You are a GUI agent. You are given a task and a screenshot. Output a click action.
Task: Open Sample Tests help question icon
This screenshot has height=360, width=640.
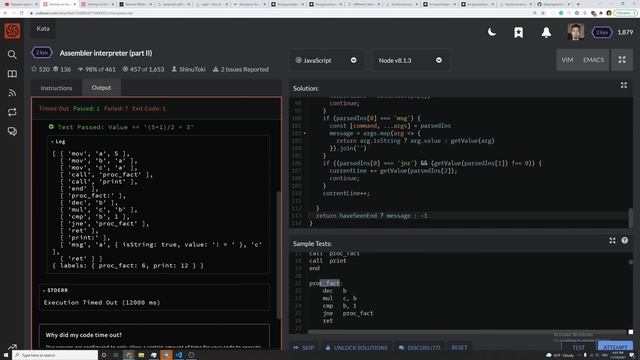[624, 240]
